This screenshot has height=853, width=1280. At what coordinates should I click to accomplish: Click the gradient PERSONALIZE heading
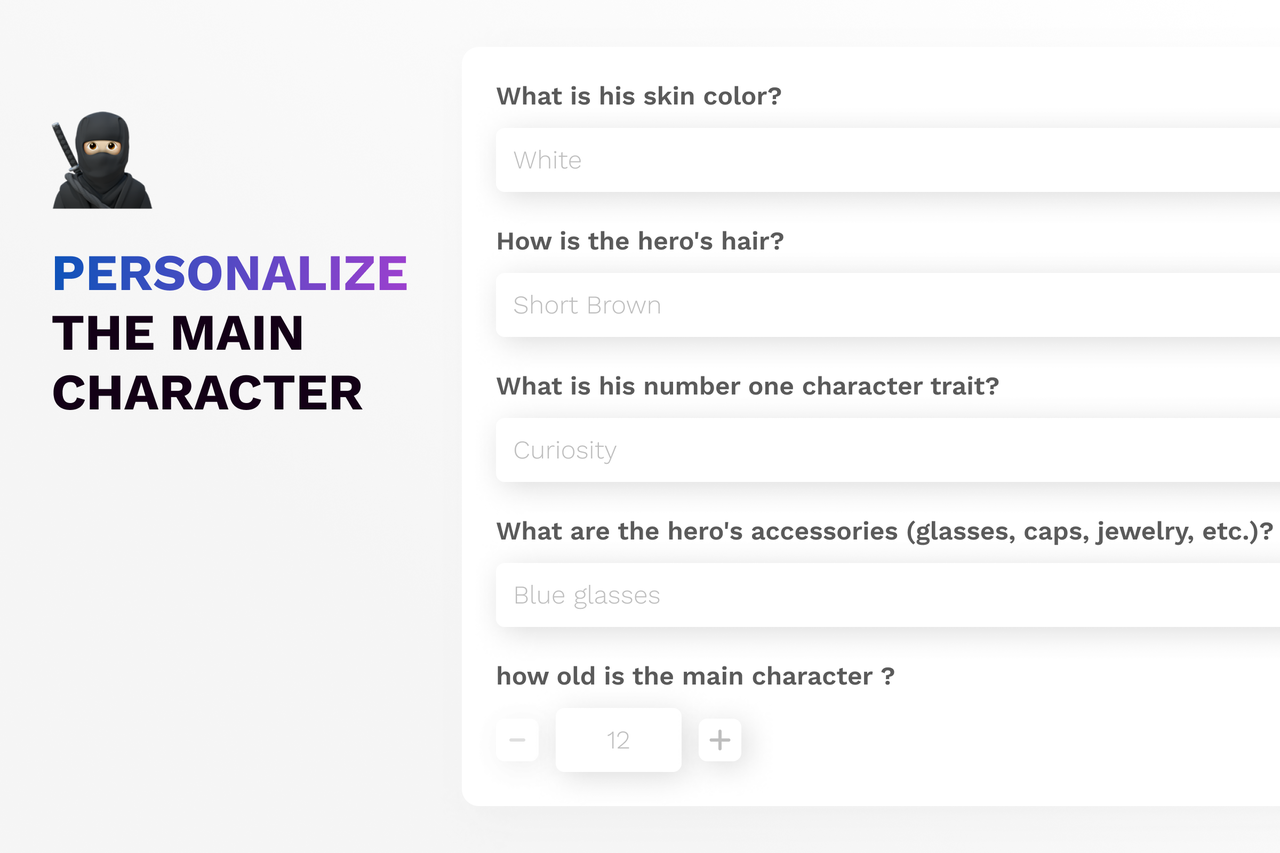(230, 274)
